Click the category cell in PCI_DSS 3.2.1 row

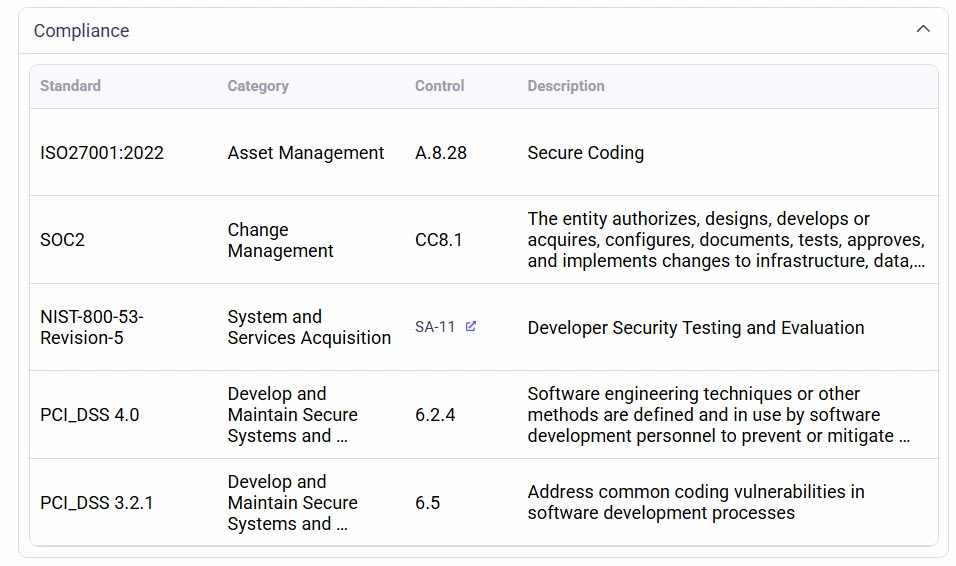click(x=293, y=503)
